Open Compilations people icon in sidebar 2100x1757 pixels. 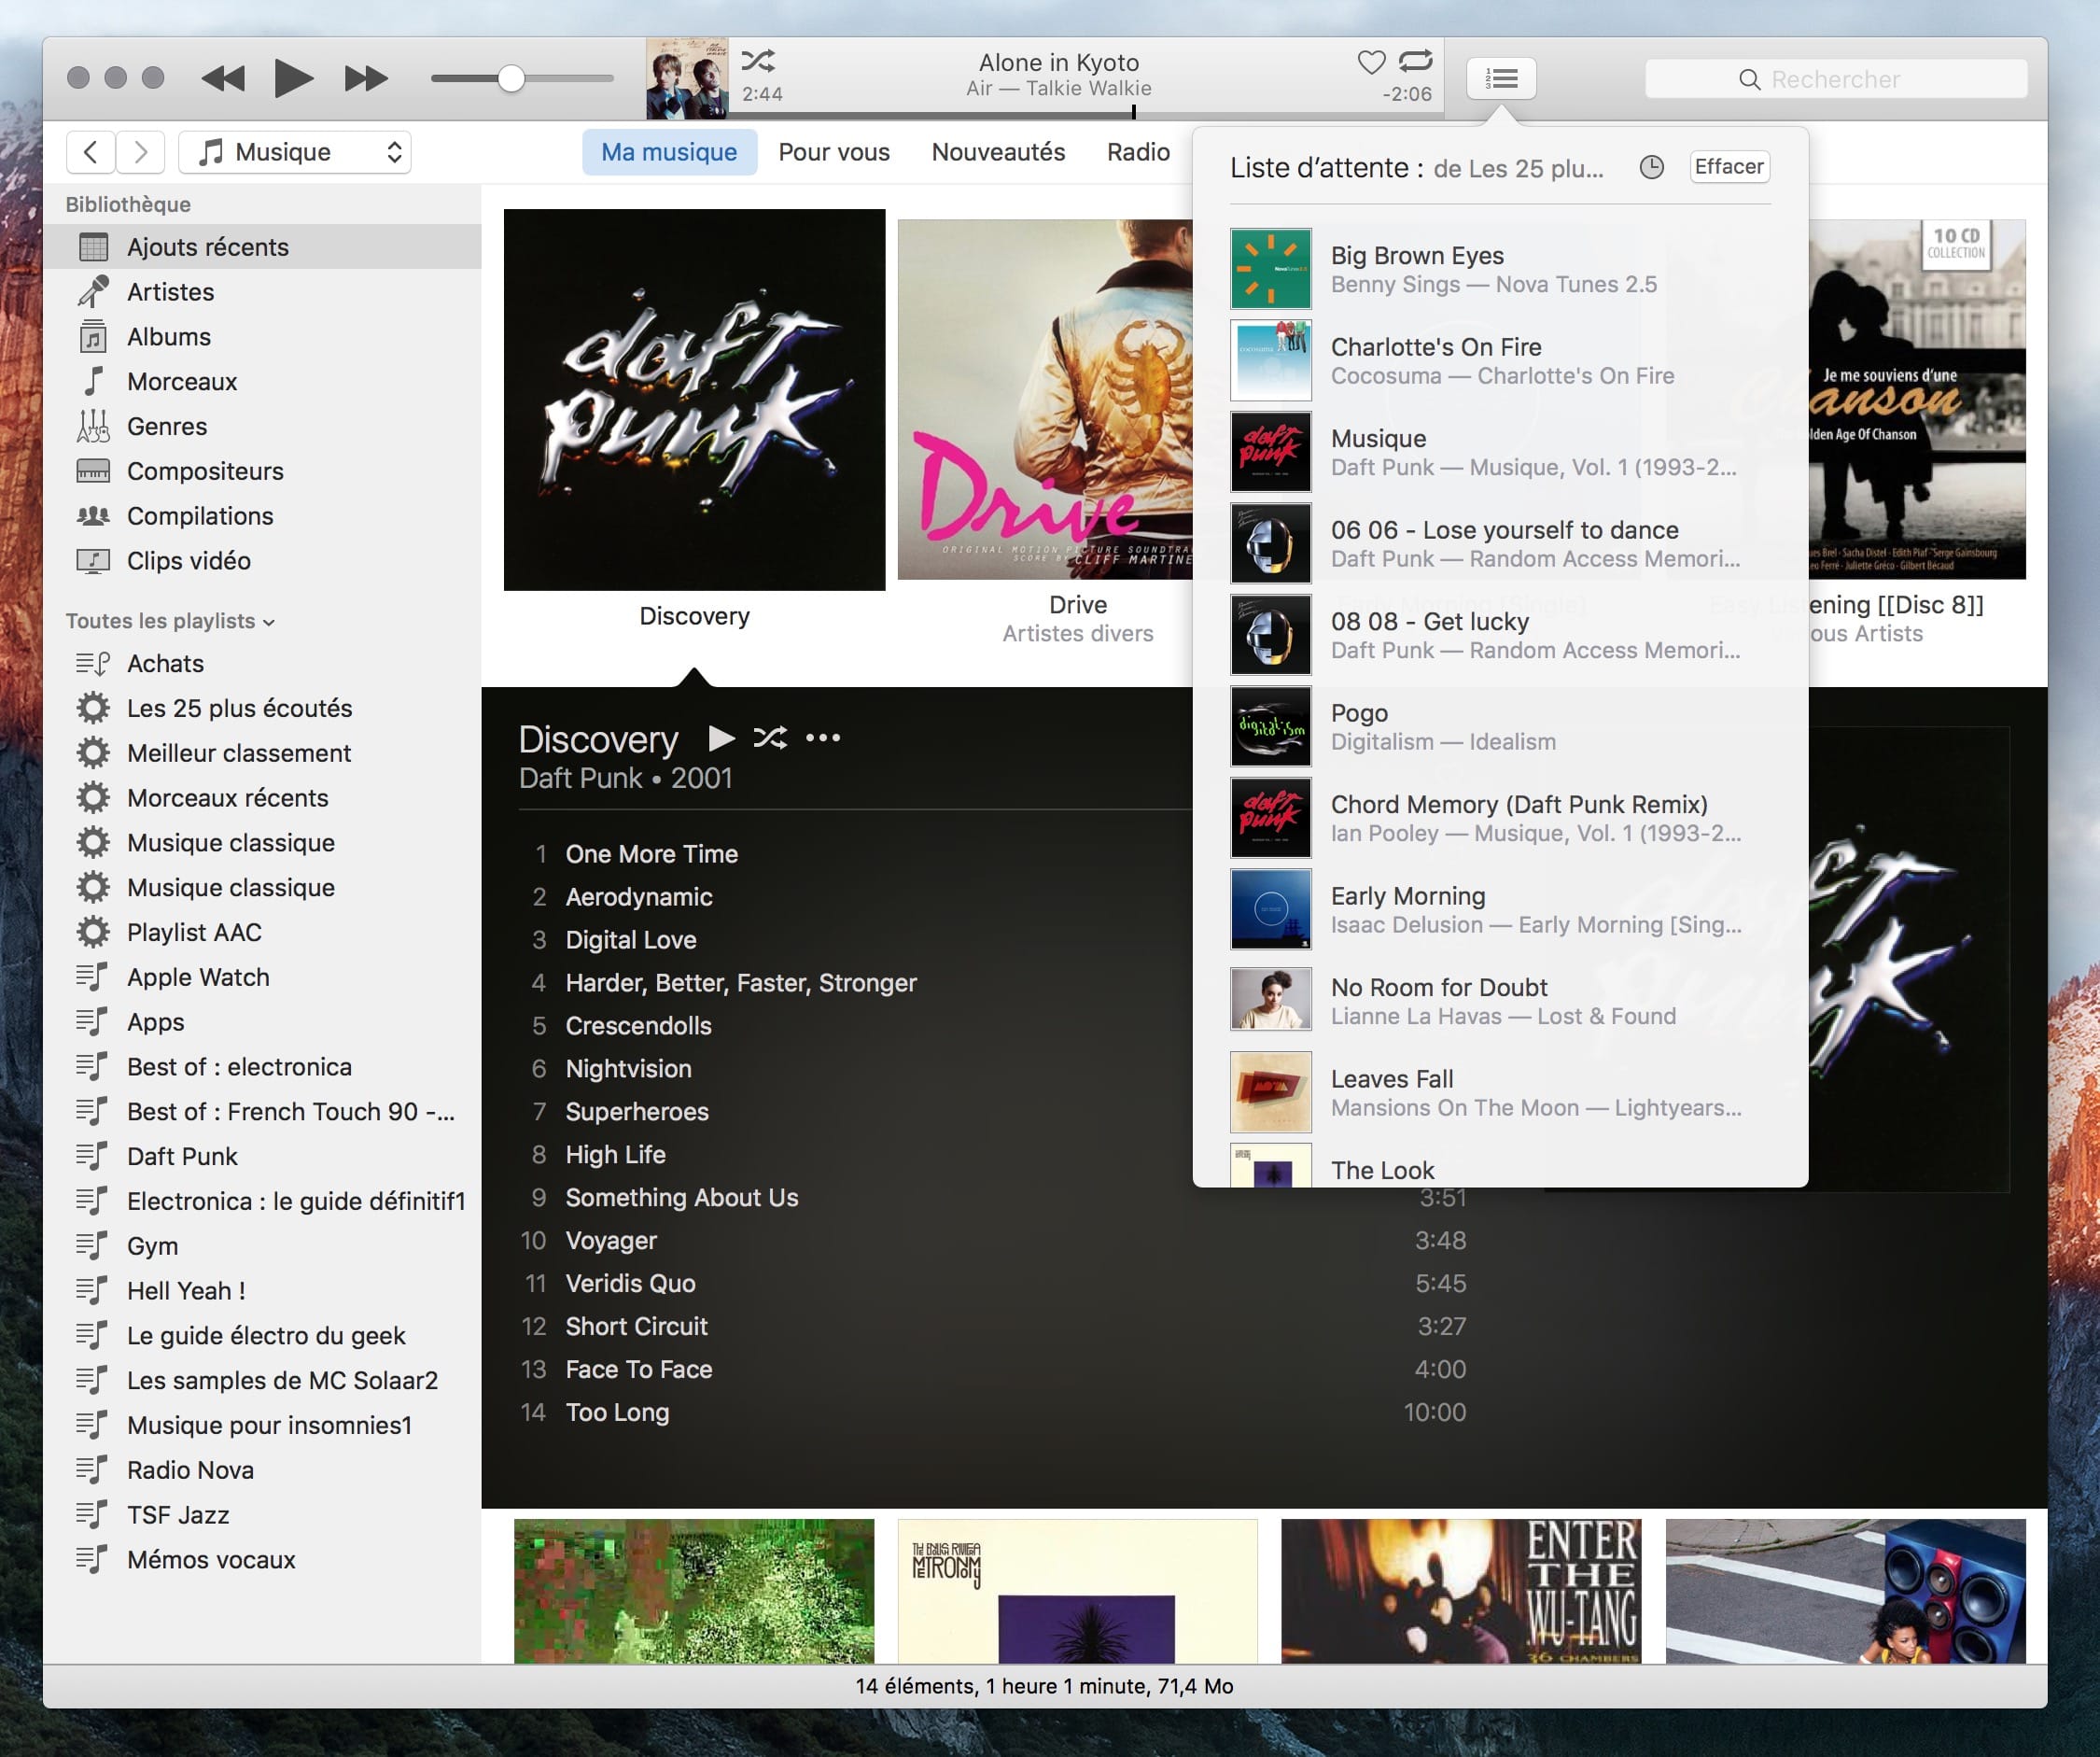click(x=93, y=516)
